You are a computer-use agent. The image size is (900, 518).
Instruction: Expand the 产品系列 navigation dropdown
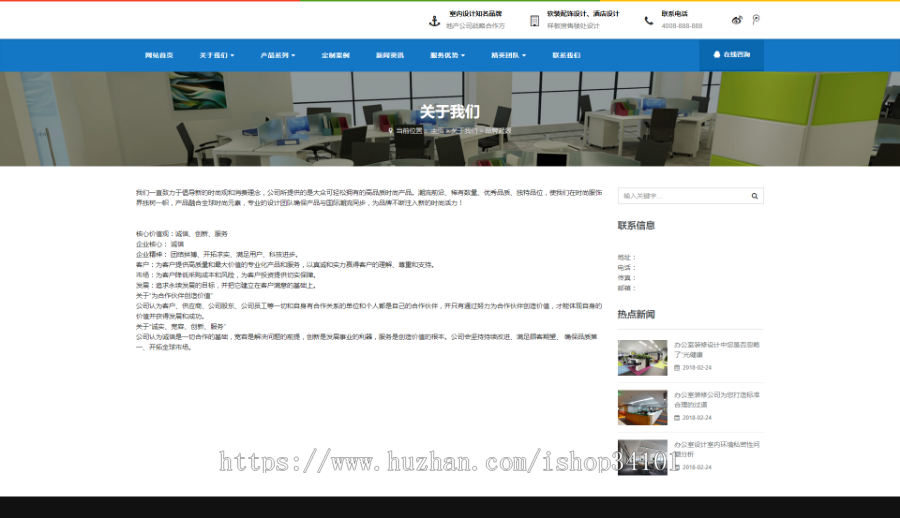(x=277, y=55)
